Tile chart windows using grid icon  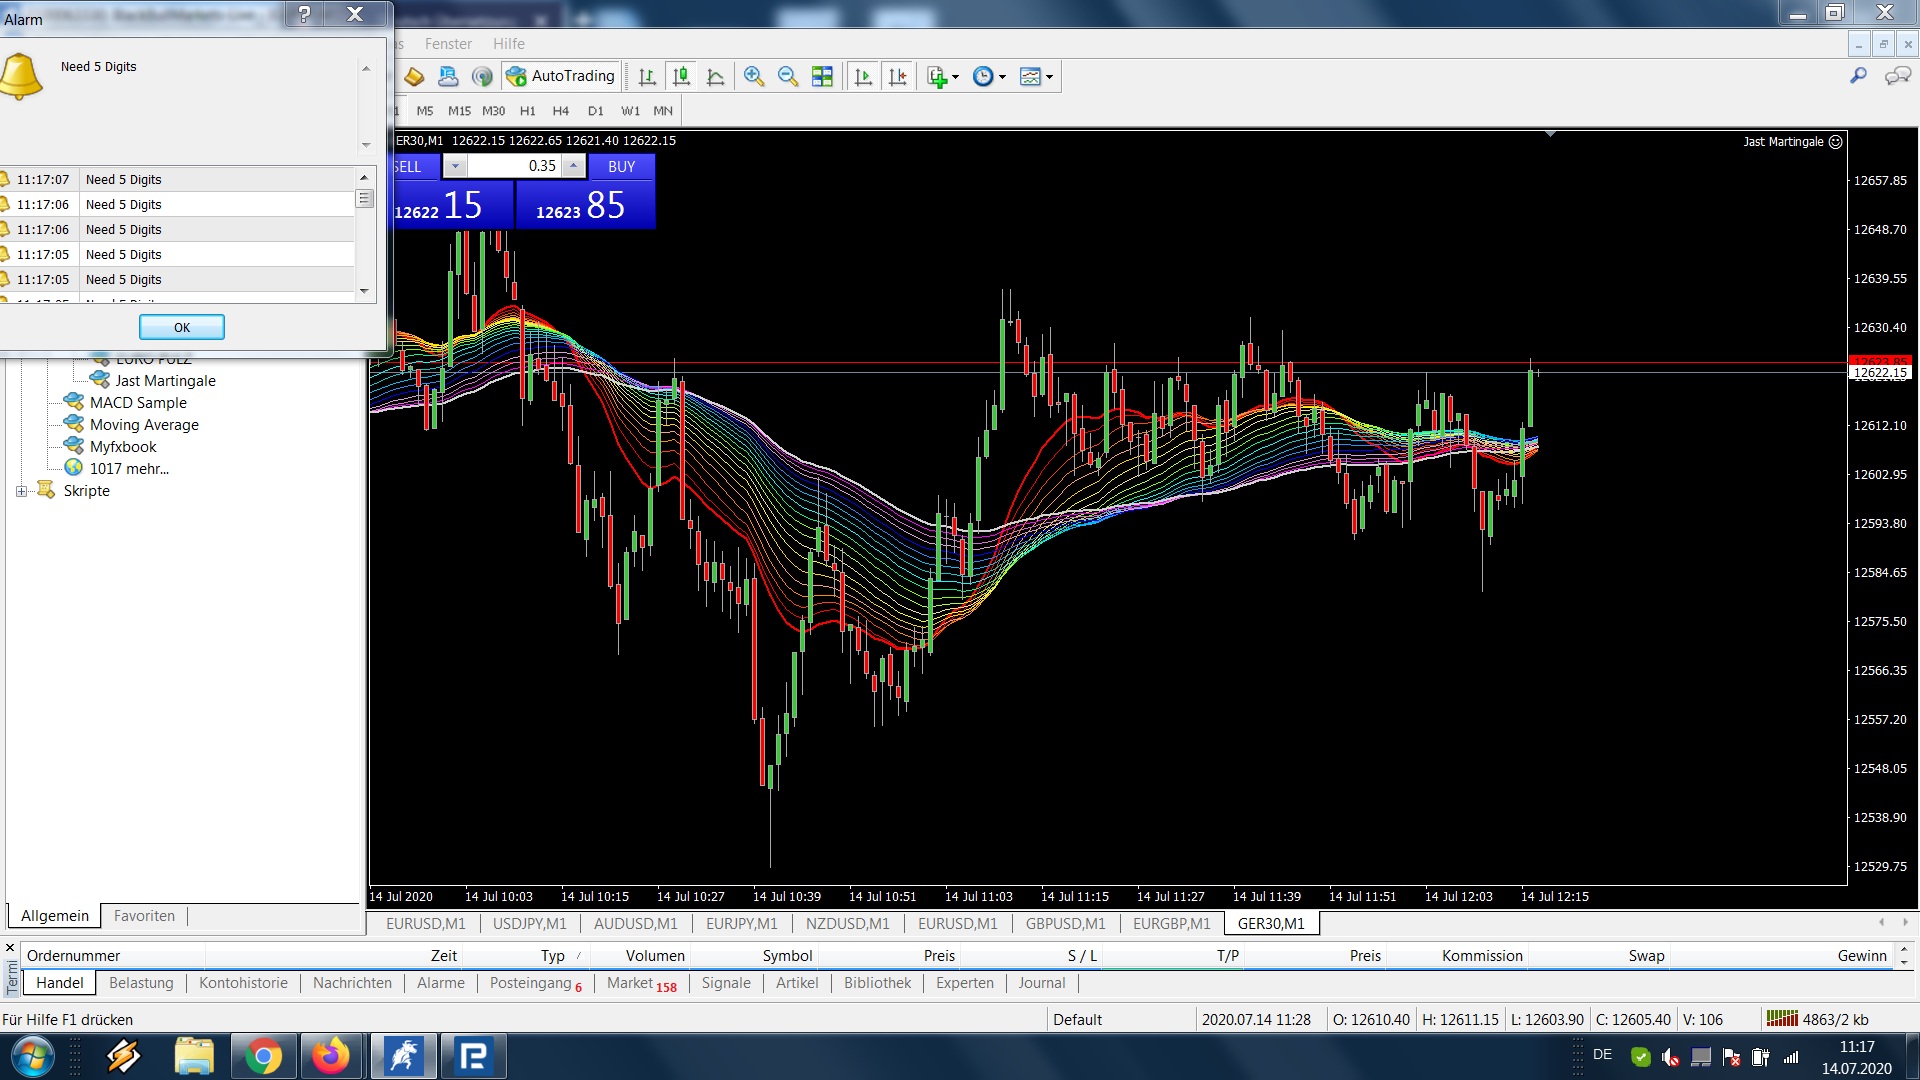(822, 76)
